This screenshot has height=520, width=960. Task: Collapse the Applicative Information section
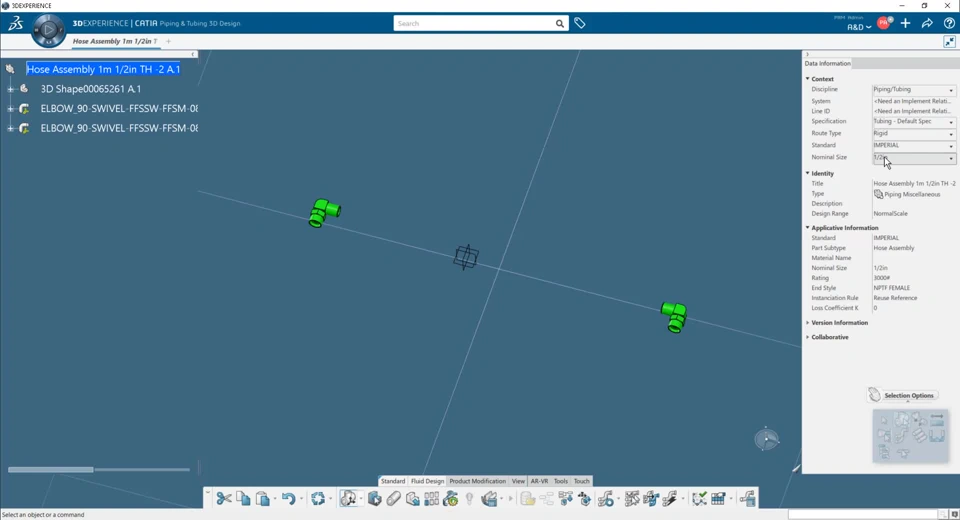[808, 227]
